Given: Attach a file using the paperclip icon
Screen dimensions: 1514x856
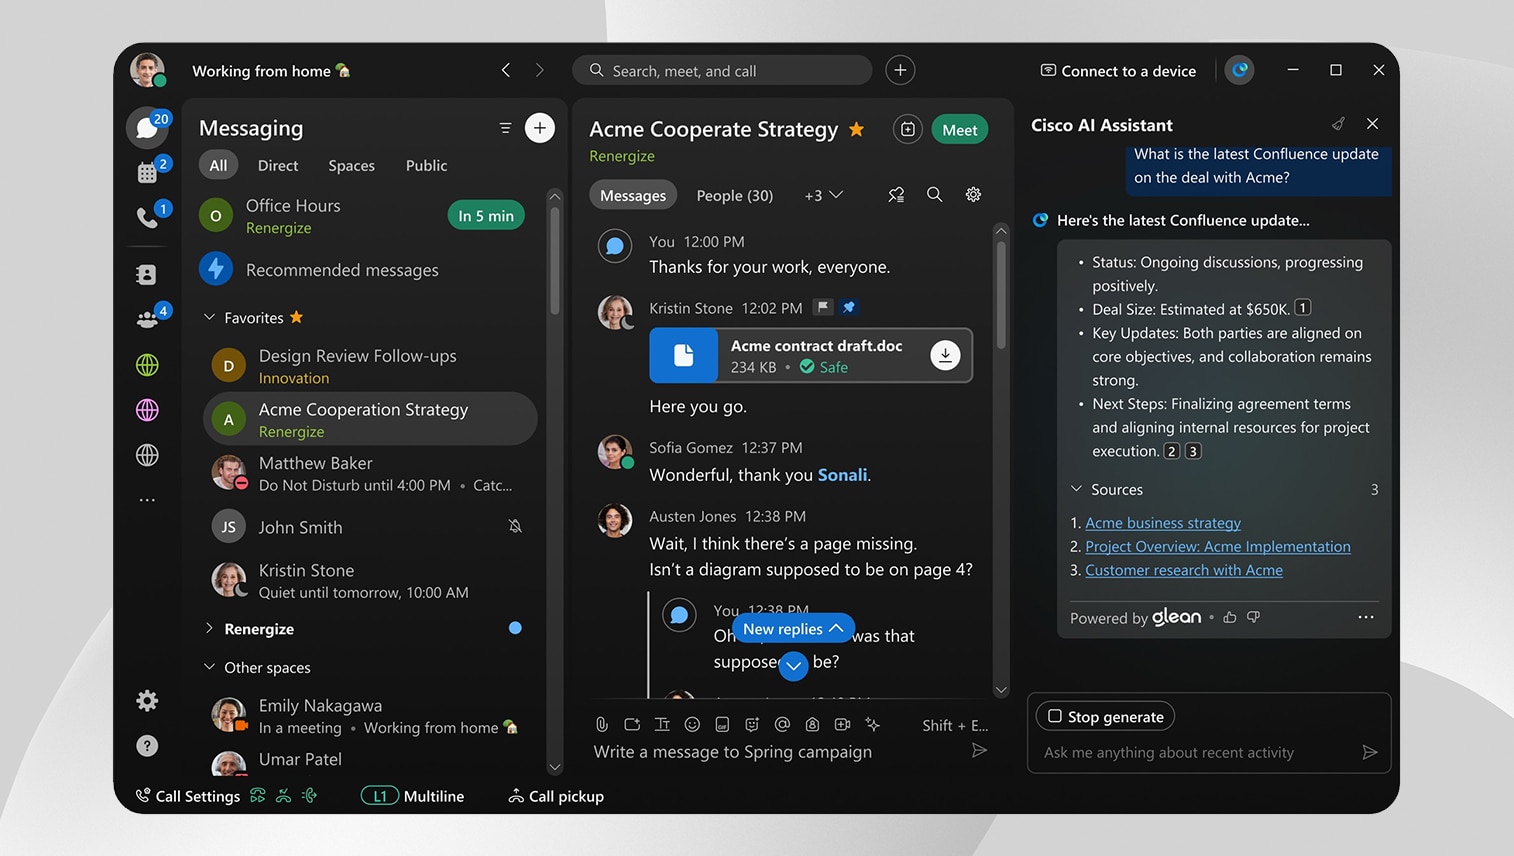Looking at the screenshot, I should 602,724.
